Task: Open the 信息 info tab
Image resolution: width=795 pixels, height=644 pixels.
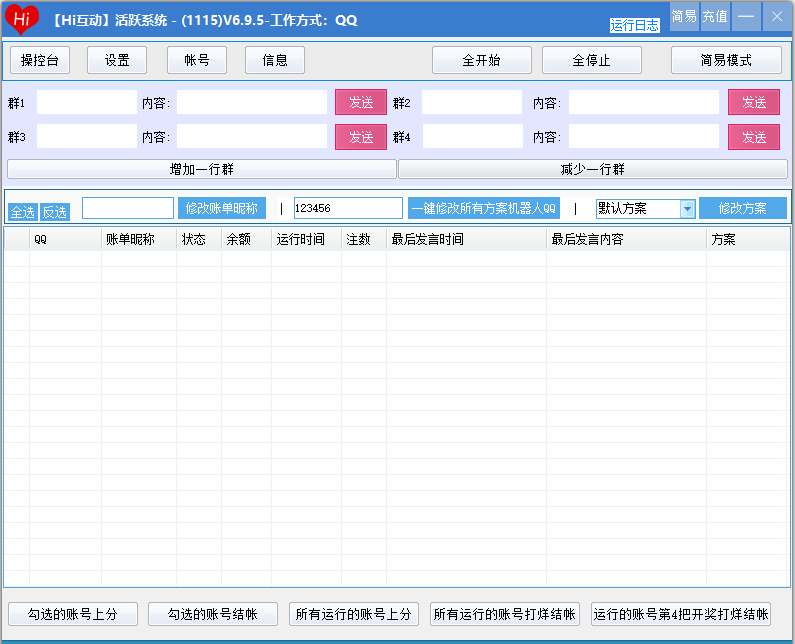Action: [275, 60]
